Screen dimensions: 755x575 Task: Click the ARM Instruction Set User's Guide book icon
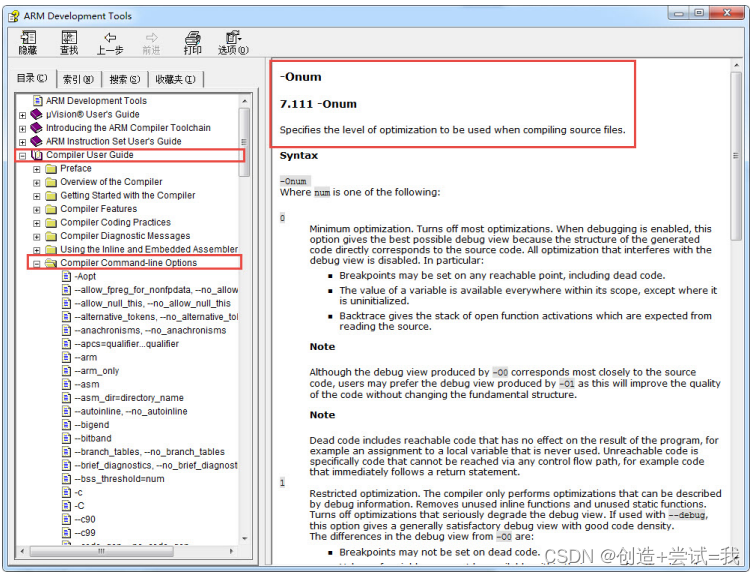(37, 142)
